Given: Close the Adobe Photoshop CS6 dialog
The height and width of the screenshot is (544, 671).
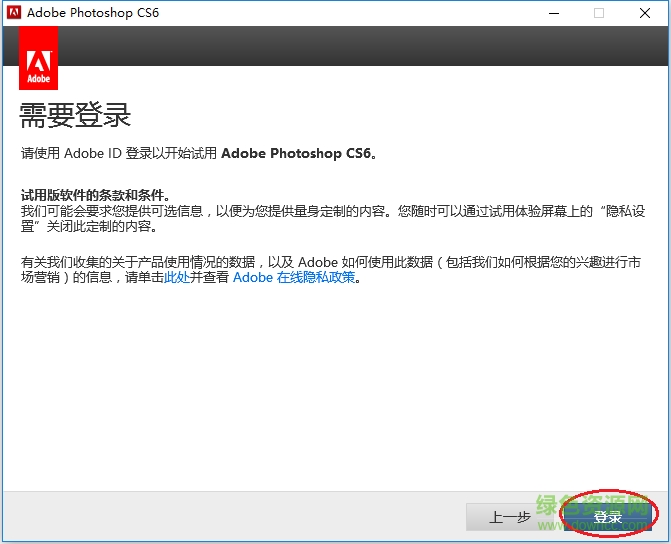Looking at the screenshot, I should (645, 13).
